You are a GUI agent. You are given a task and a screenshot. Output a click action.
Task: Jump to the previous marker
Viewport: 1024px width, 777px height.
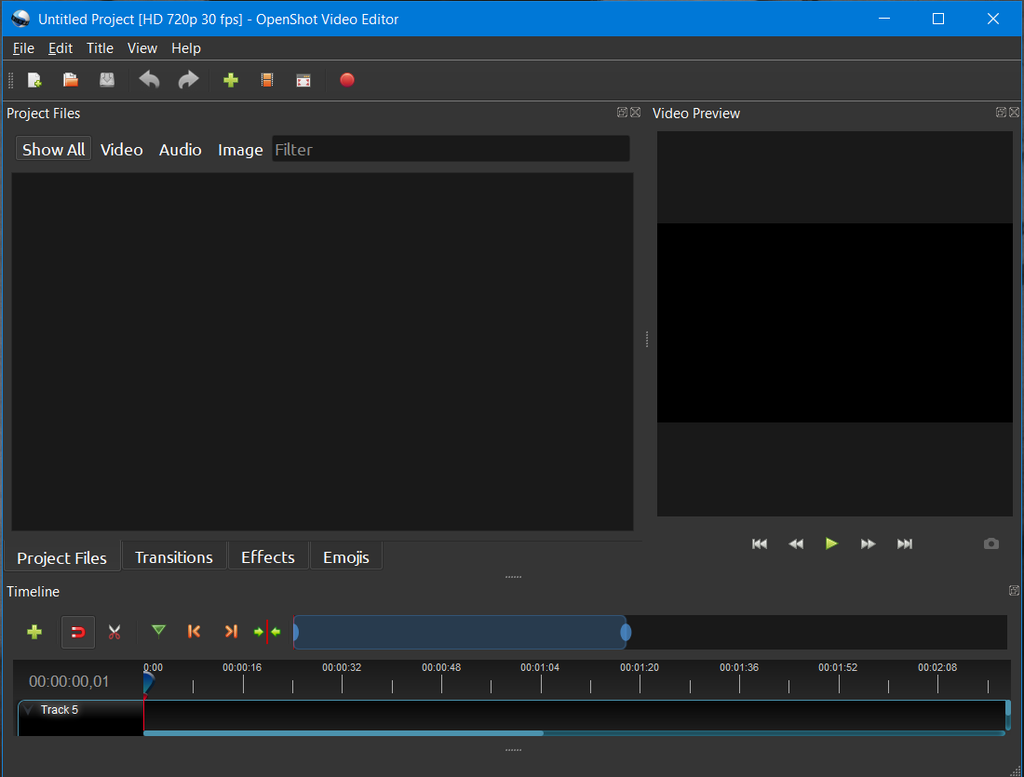[194, 631]
